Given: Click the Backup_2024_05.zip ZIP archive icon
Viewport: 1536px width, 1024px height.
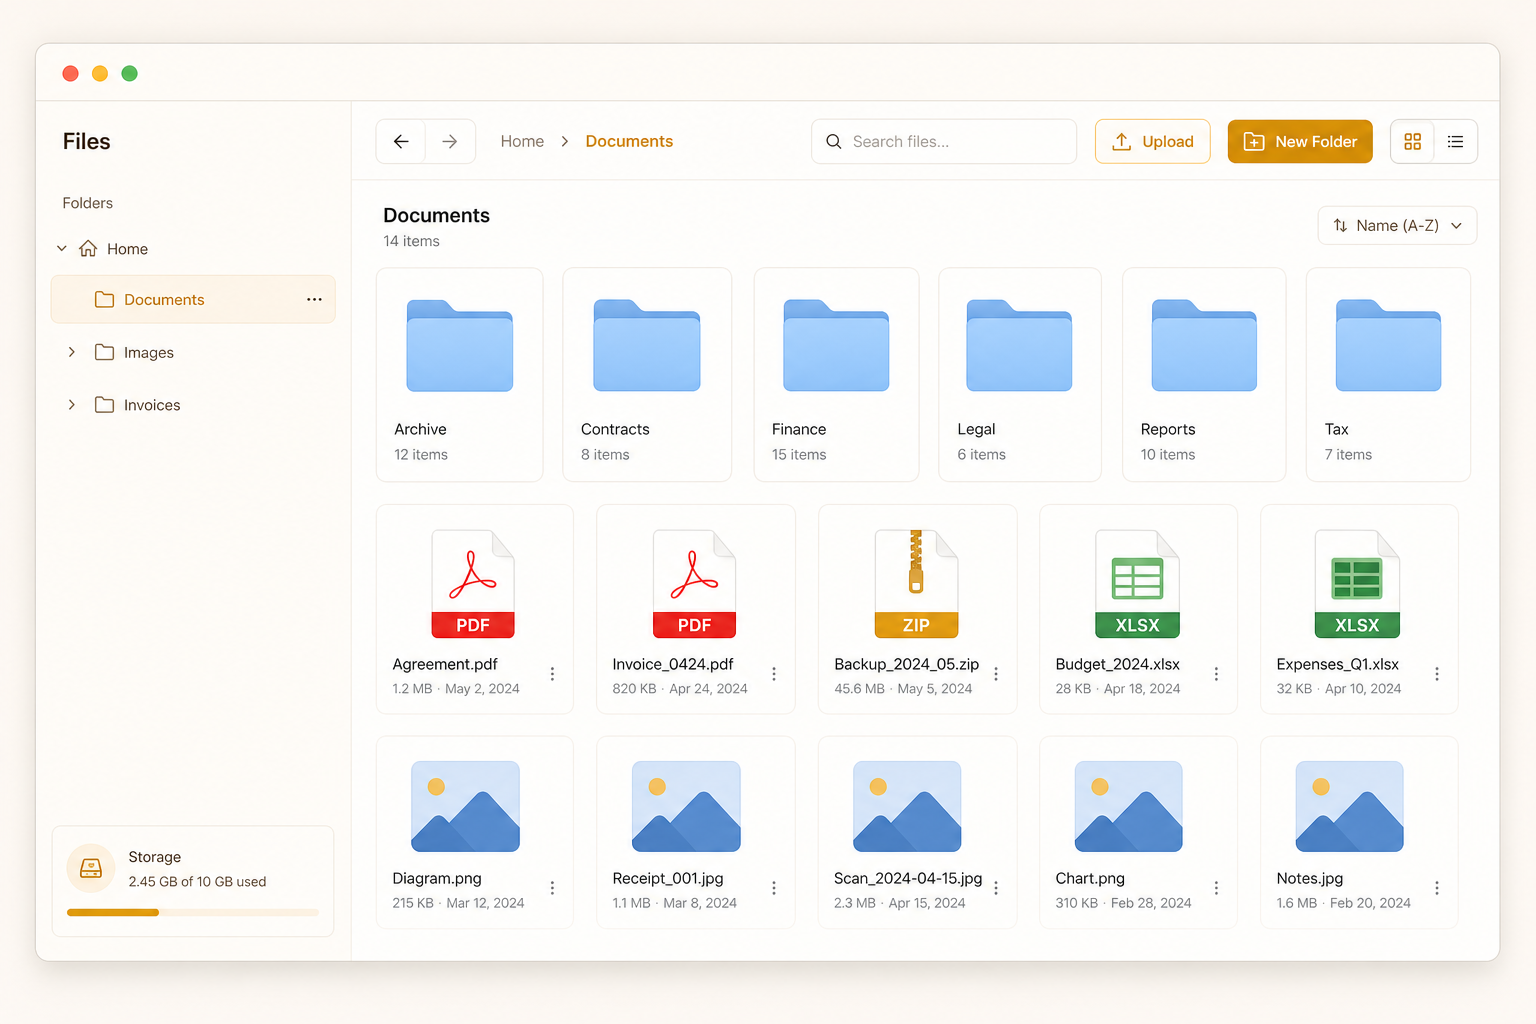Looking at the screenshot, I should 916,584.
